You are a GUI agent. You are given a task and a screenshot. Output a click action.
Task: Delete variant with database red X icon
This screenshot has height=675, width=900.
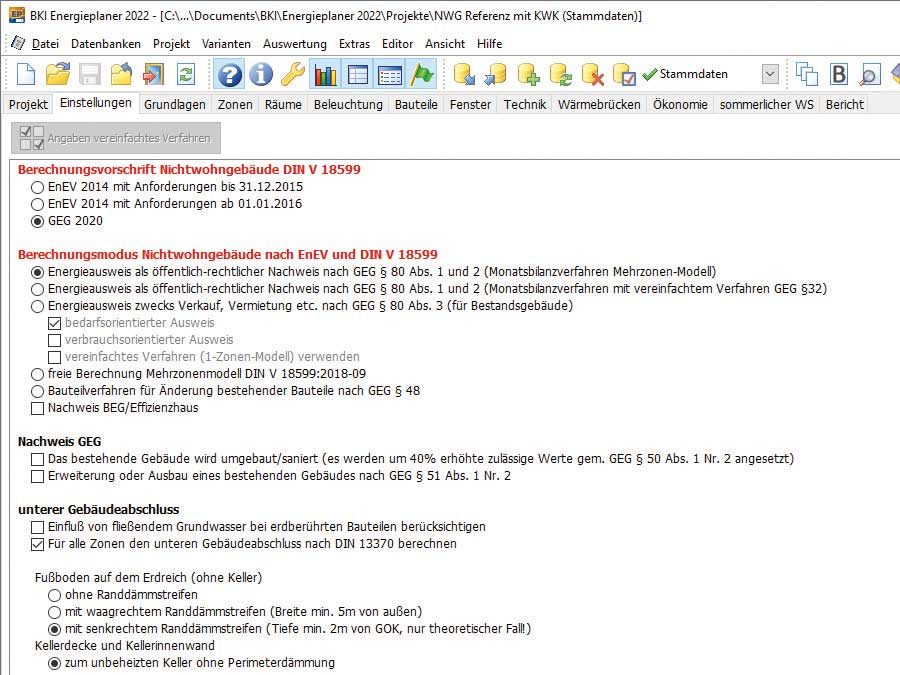[592, 75]
